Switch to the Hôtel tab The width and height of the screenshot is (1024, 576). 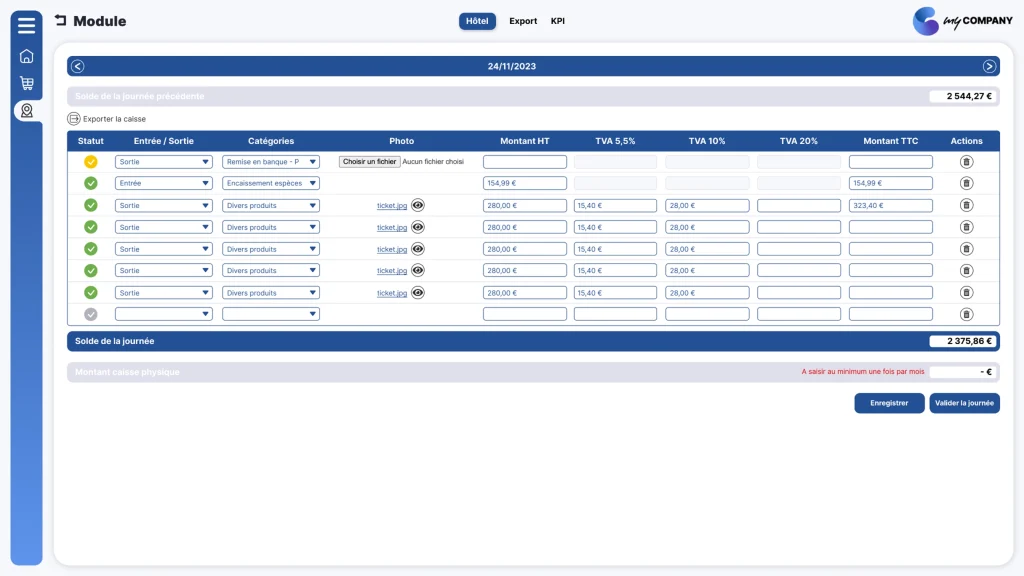pyautogui.click(x=477, y=21)
